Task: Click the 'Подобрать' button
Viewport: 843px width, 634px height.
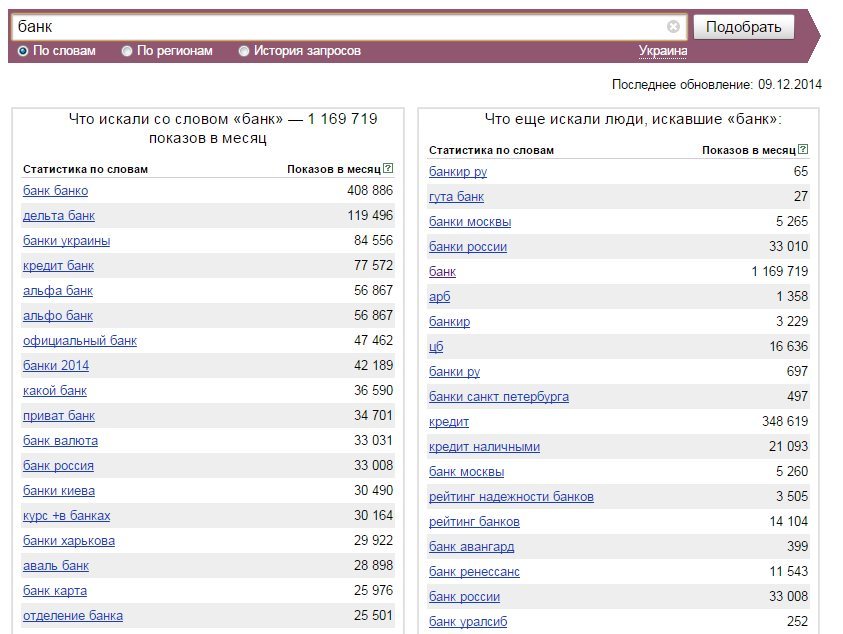Action: click(744, 27)
